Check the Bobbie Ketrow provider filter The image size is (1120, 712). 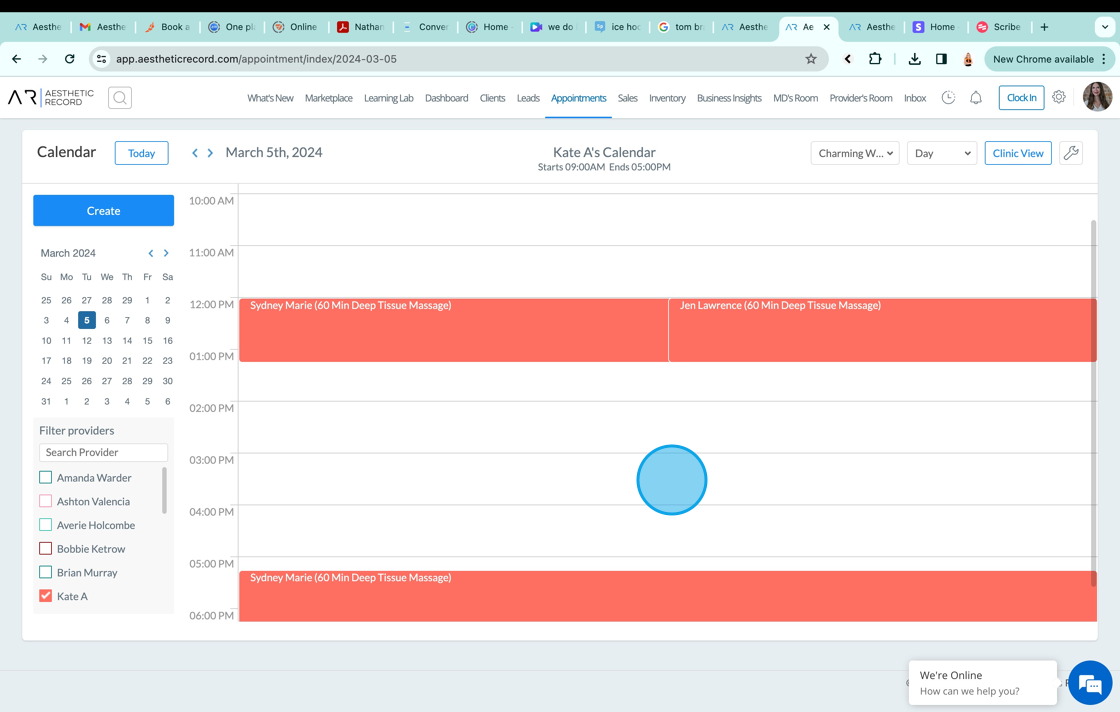coord(46,548)
